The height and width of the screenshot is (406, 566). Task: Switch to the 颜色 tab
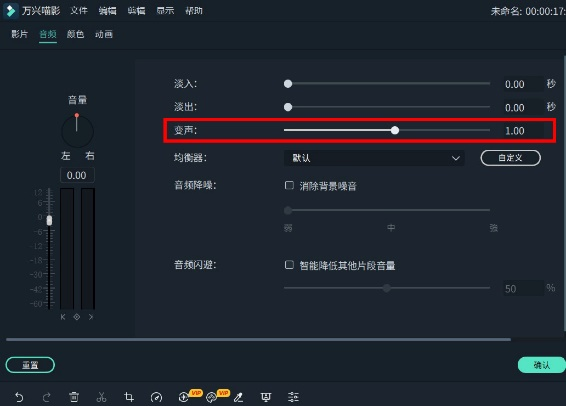(x=75, y=34)
